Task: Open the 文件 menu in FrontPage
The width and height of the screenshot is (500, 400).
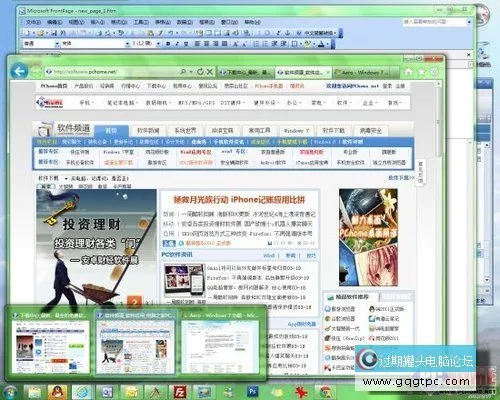Action: click(33, 22)
